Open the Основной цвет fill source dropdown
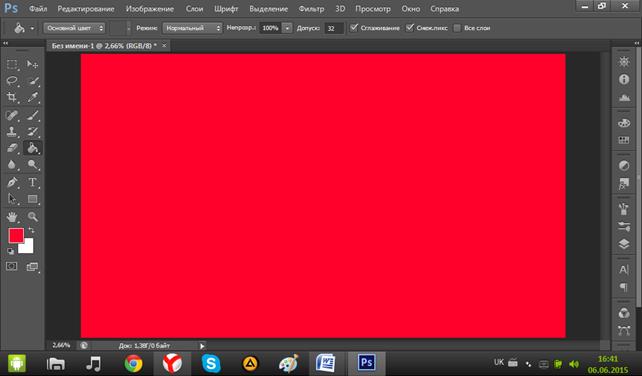Image resolution: width=642 pixels, height=376 pixels. tap(75, 28)
